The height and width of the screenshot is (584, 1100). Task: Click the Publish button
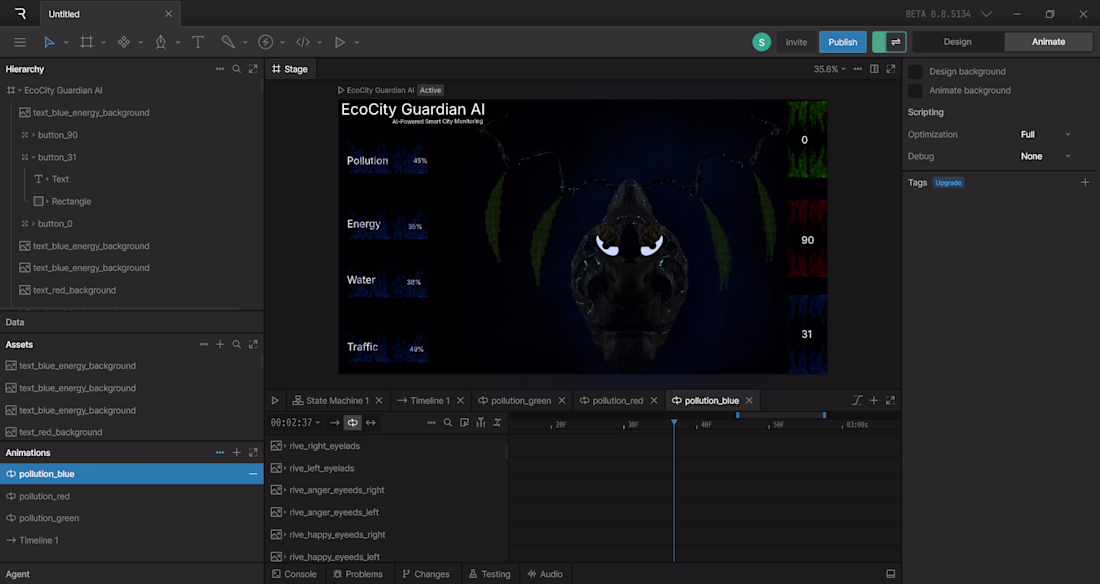click(843, 42)
